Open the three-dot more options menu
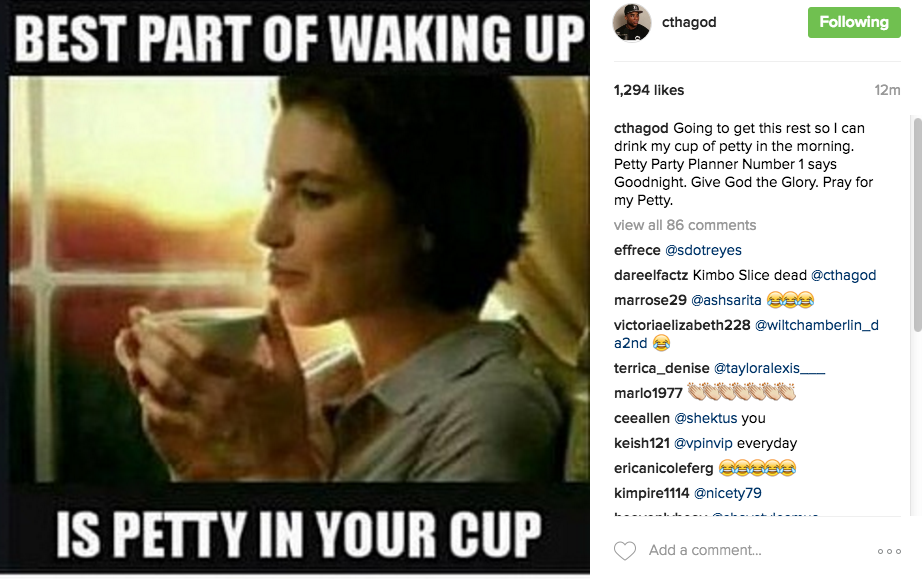The image size is (922, 579). pyautogui.click(x=889, y=551)
